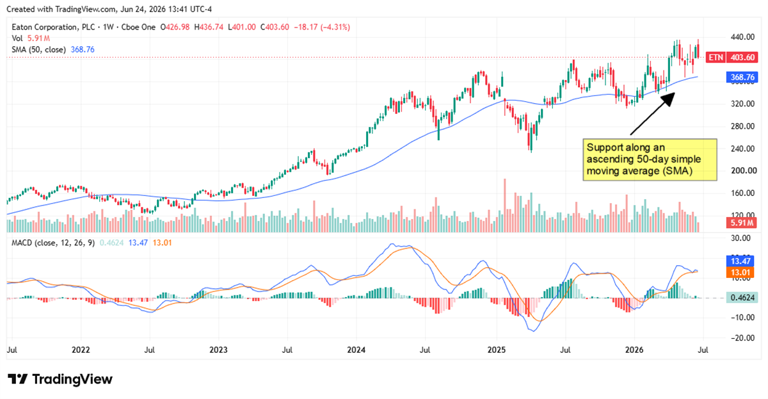Click the open value 'O426.98'
Image resolution: width=768 pixels, height=399 pixels.
[175, 27]
